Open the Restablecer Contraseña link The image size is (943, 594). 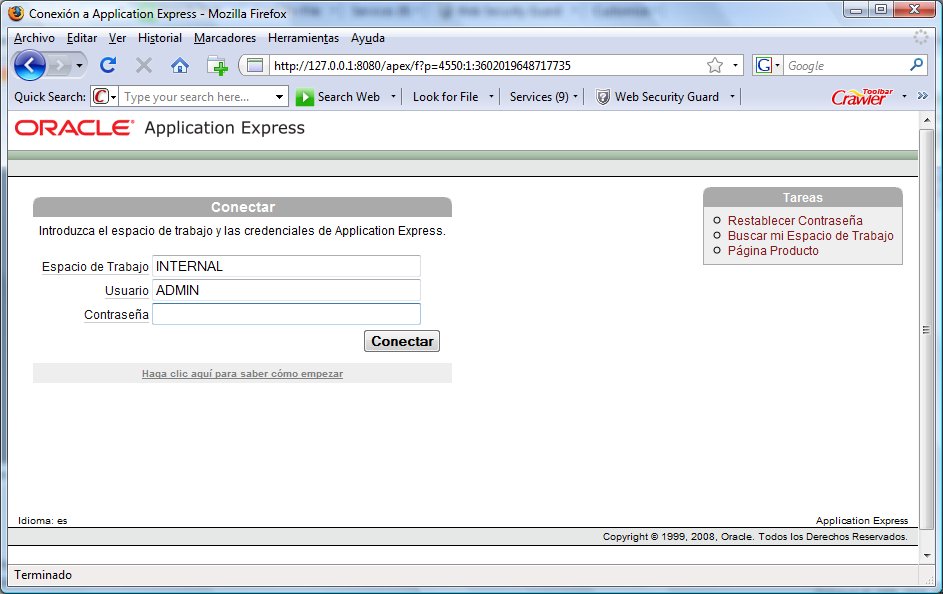[x=795, y=221]
